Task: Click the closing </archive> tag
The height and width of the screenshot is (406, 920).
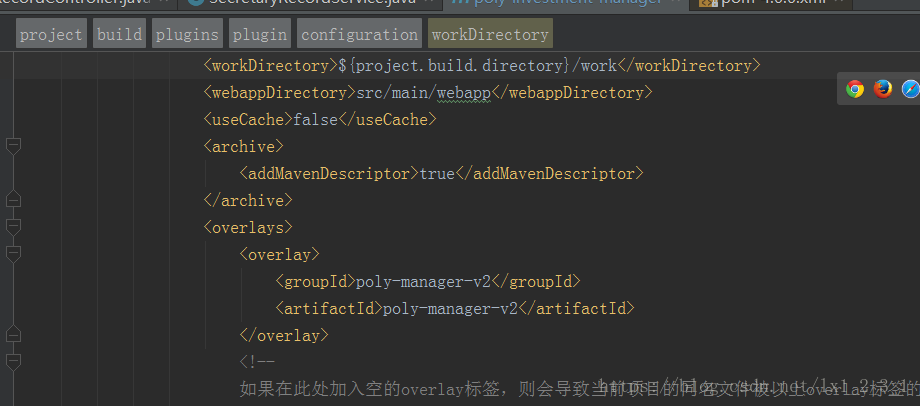Action: coord(248,201)
